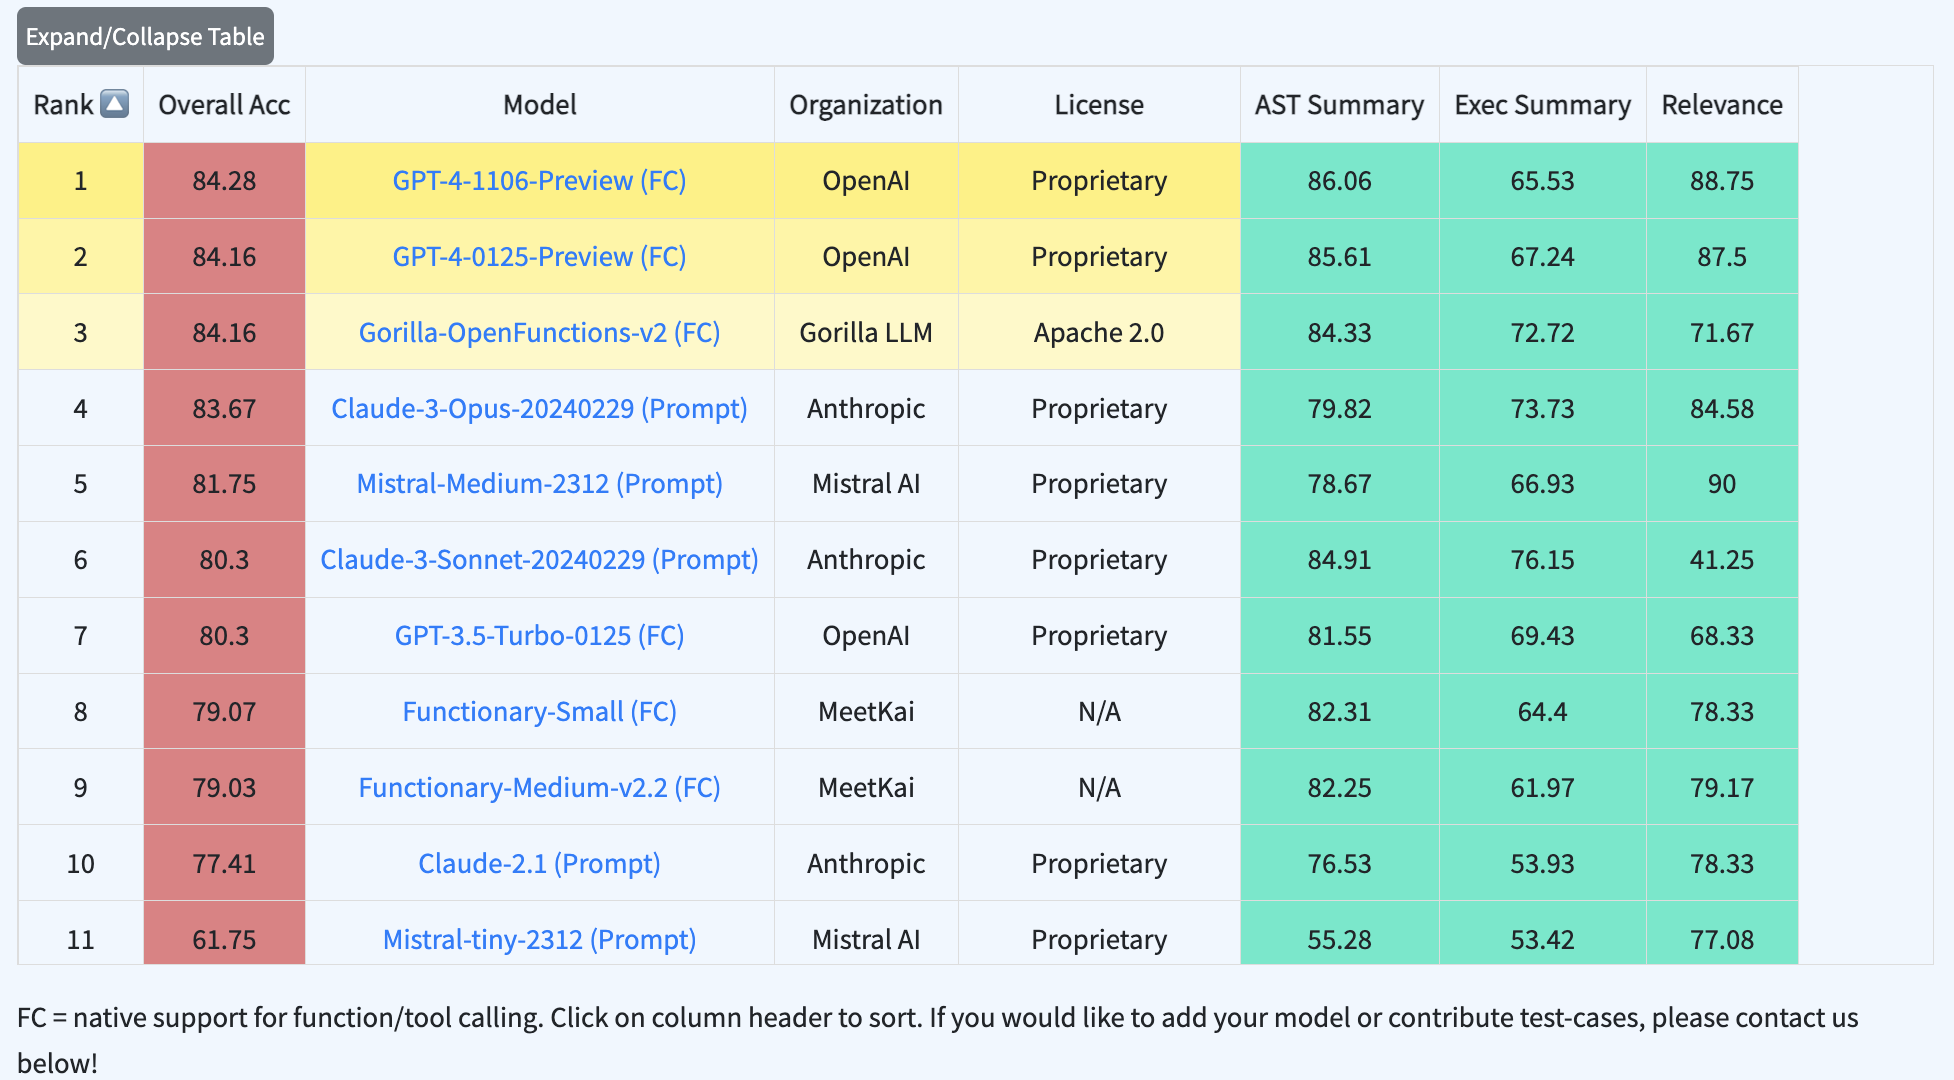This screenshot has height=1080, width=1954.
Task: Sort by License column header
Action: coord(1099,105)
